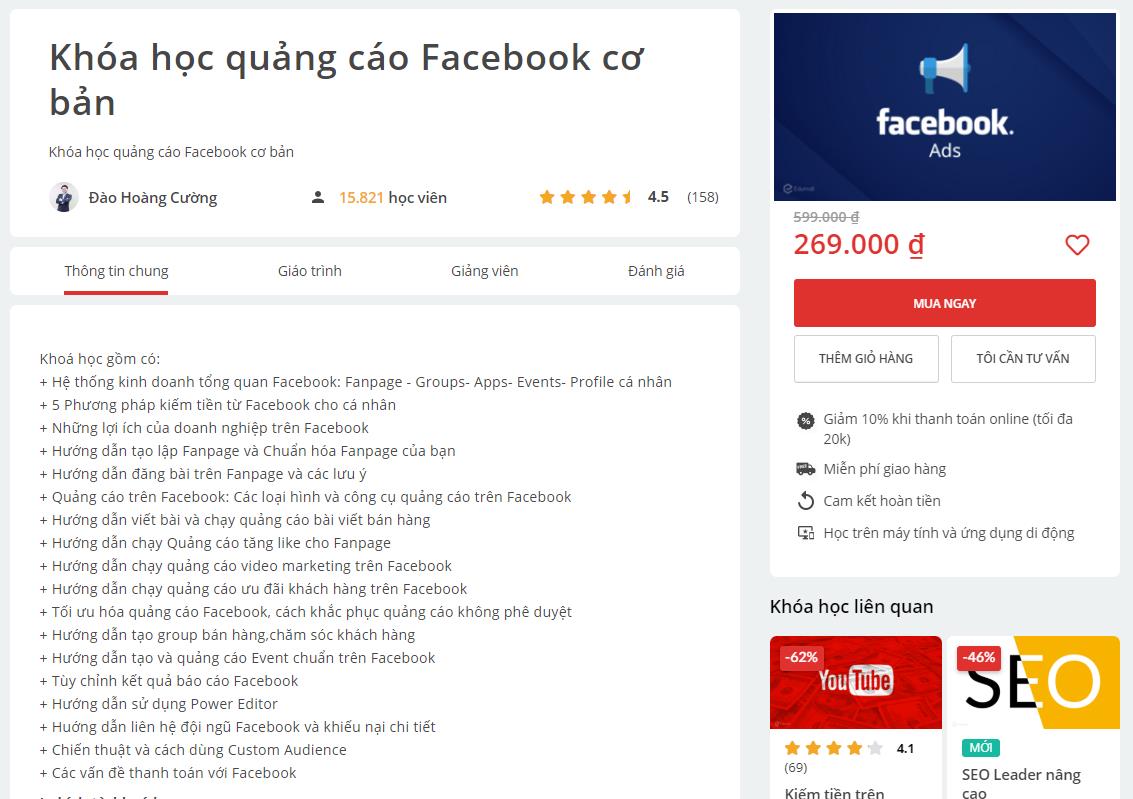Click the computer and mobile learning icon
1133x799 pixels.
(805, 532)
